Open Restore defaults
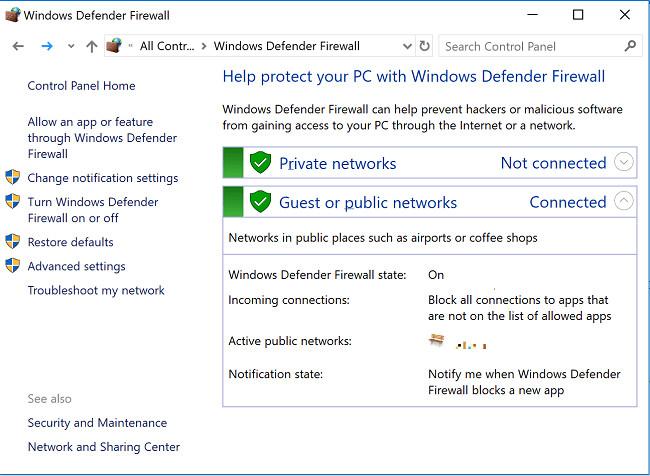650x476 pixels. tap(70, 242)
